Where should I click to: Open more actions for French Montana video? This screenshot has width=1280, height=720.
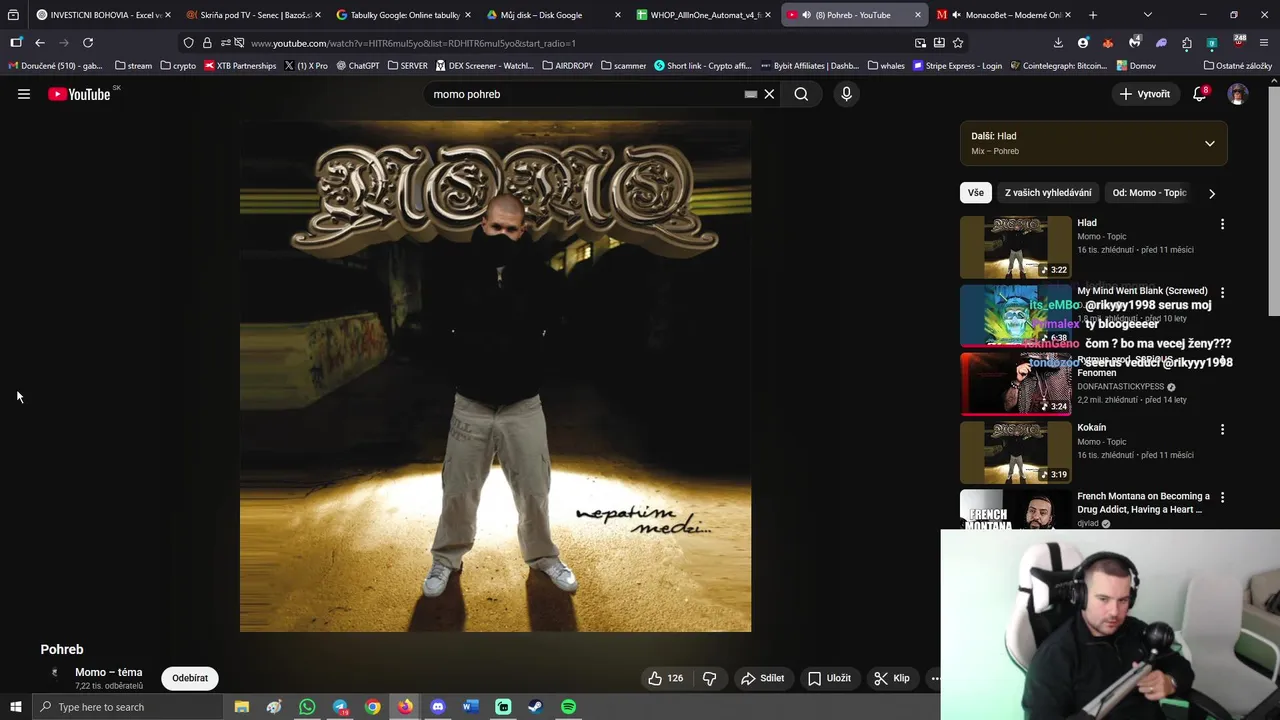1222,497
